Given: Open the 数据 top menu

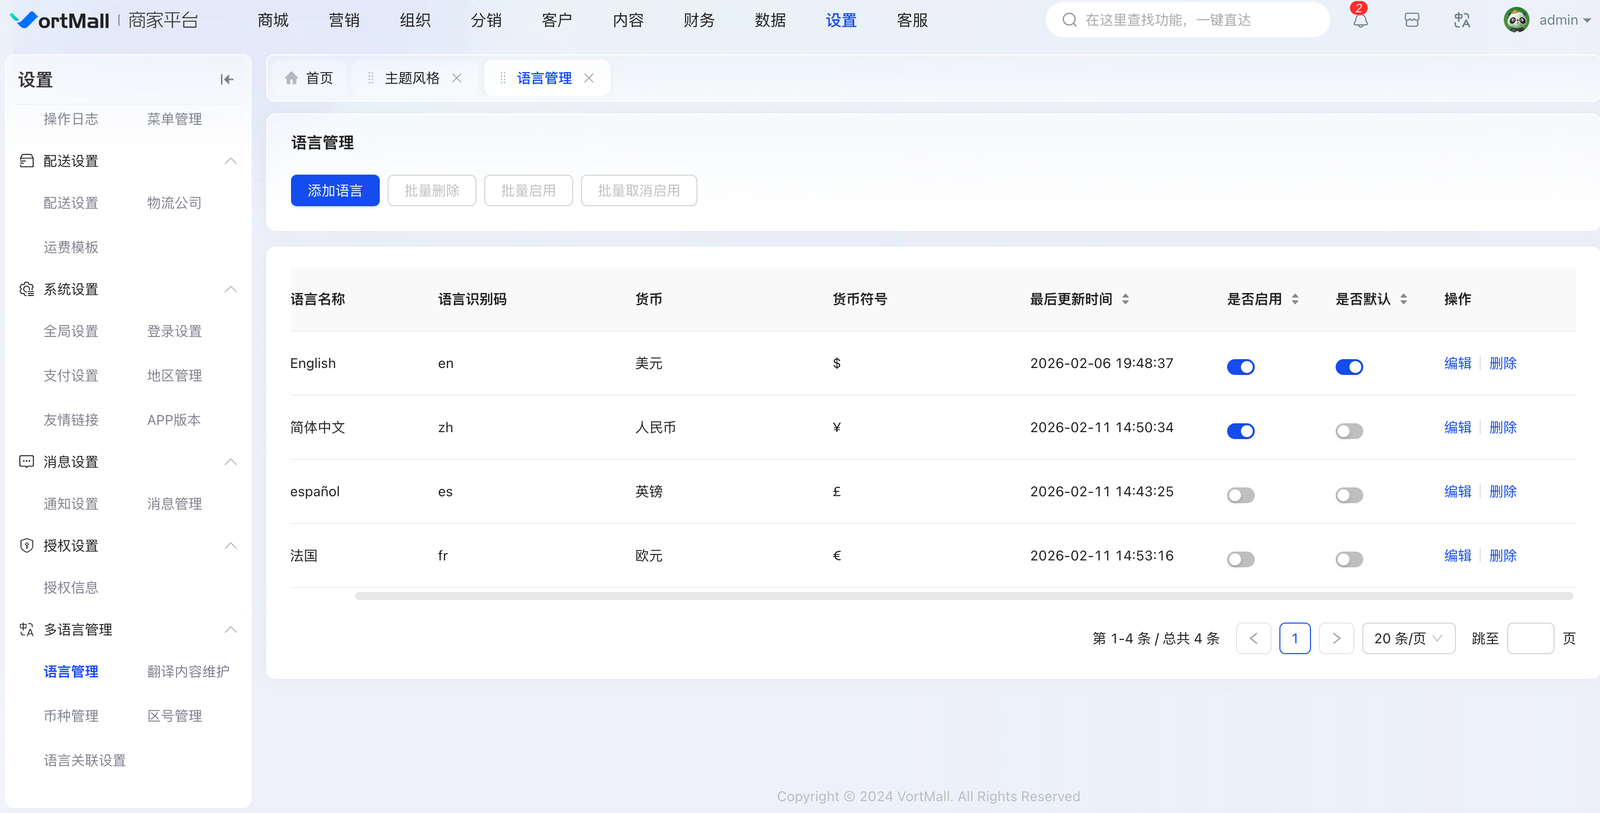Looking at the screenshot, I should coord(770,20).
